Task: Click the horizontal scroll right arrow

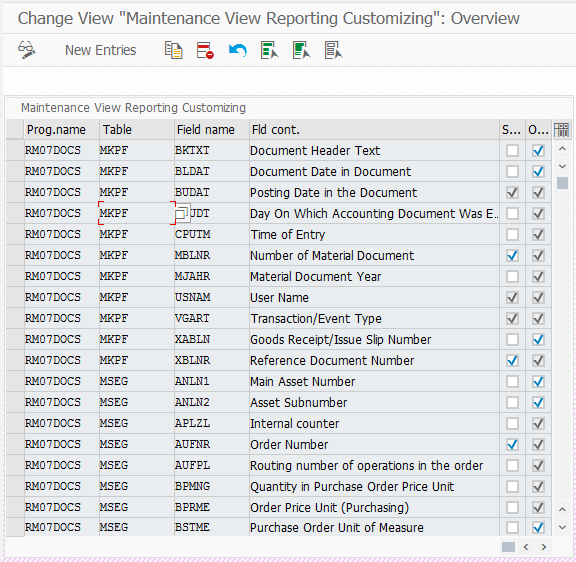Action: [544, 547]
